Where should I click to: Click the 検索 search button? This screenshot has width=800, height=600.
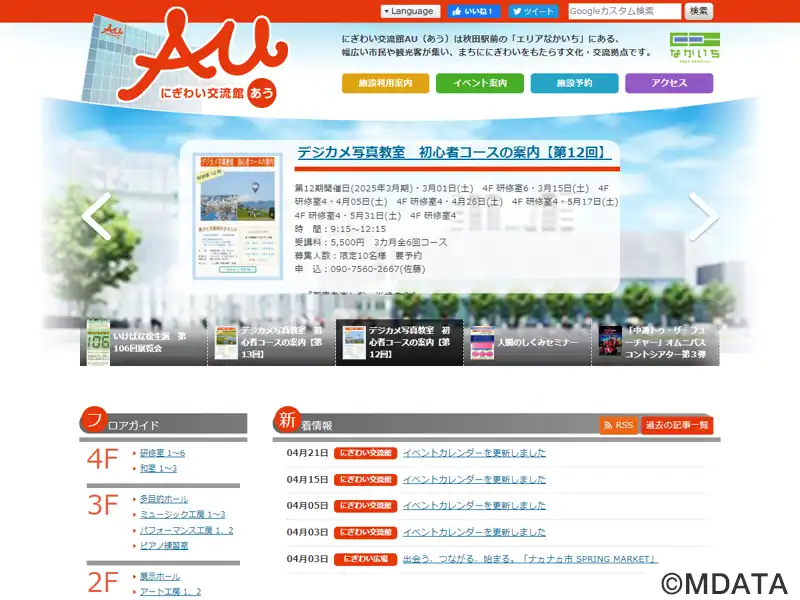coord(698,11)
